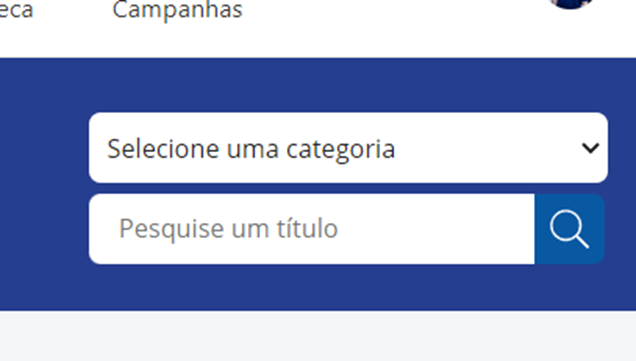Image resolution: width=636 pixels, height=361 pixels.
Task: Click inside the title search box
Action: tap(312, 229)
